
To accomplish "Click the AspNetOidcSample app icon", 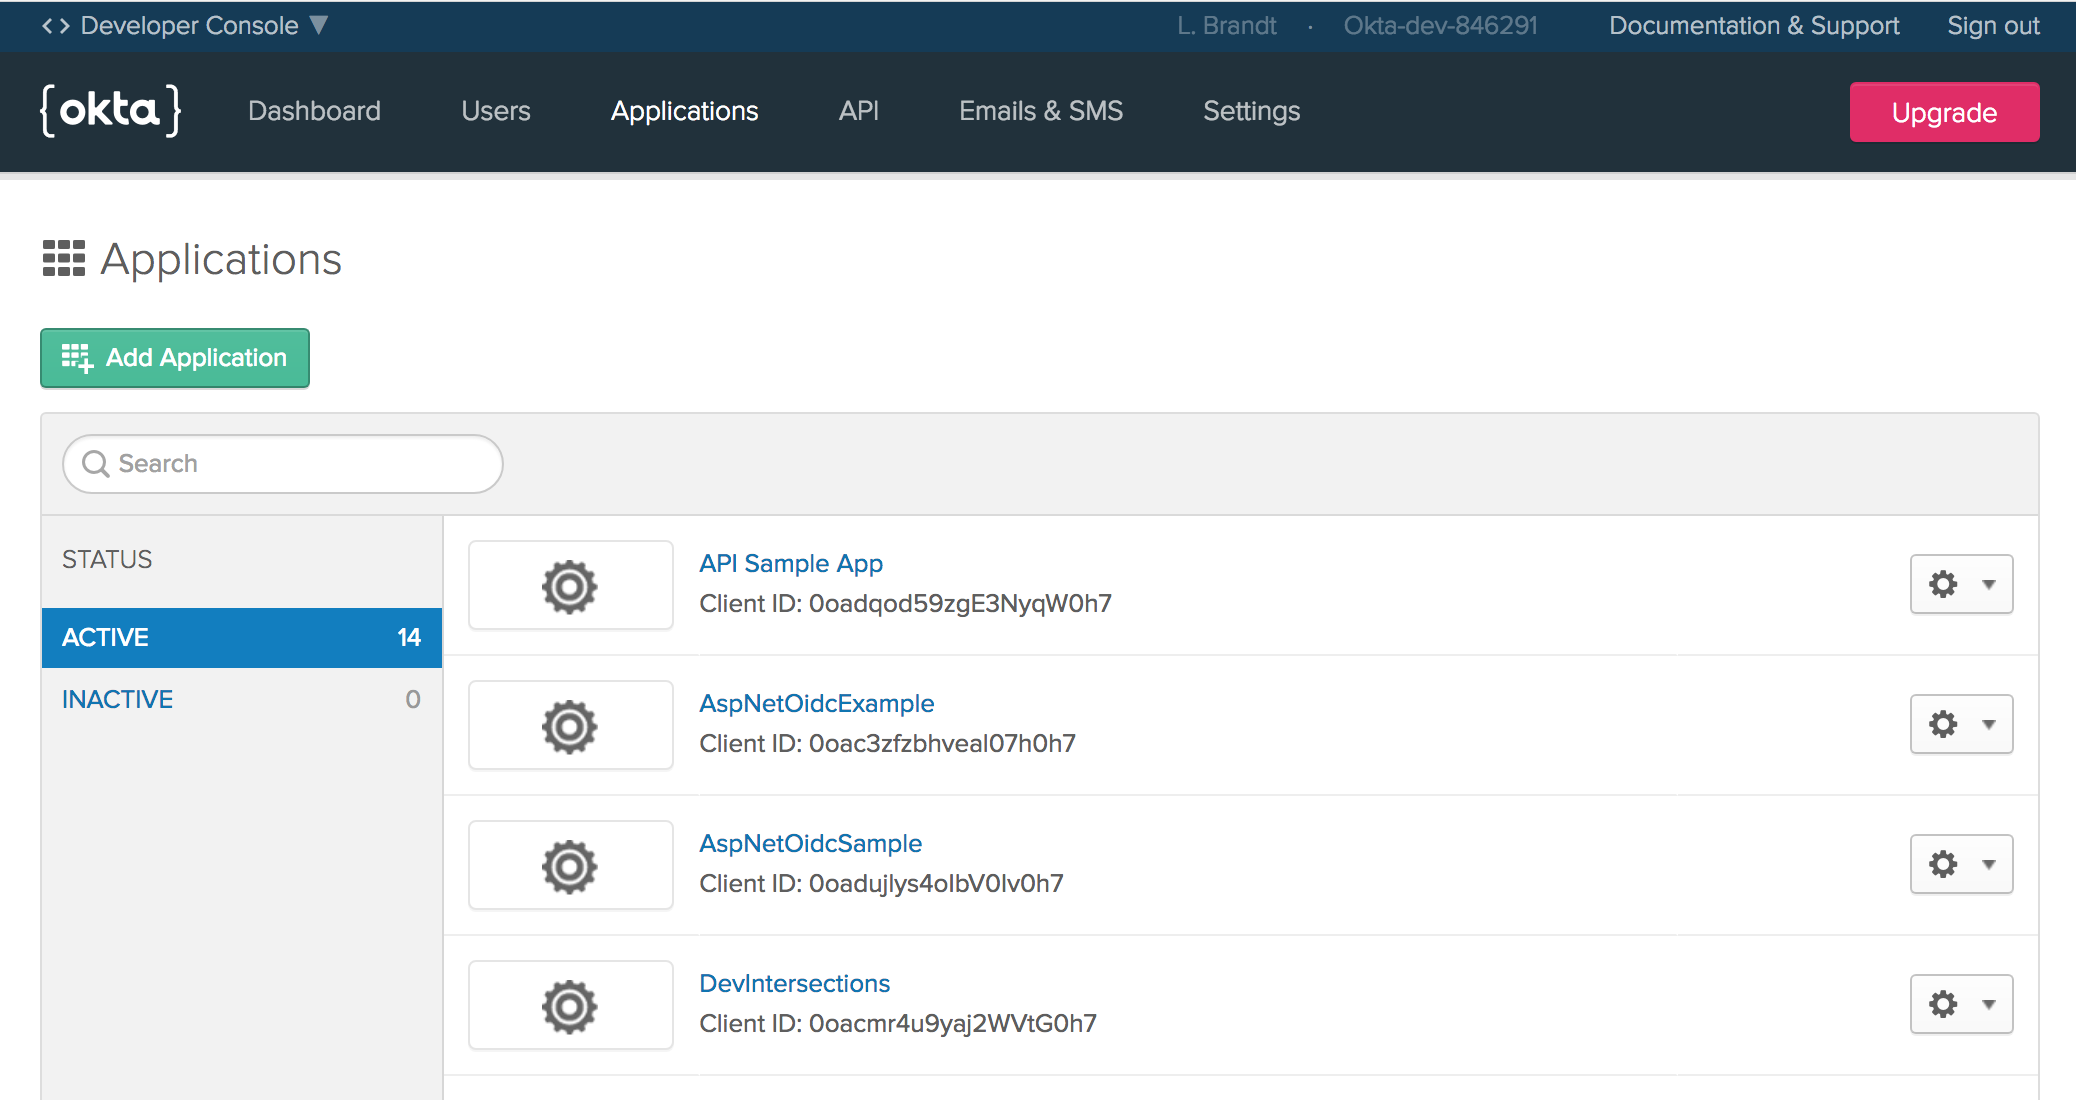I will pos(570,866).
